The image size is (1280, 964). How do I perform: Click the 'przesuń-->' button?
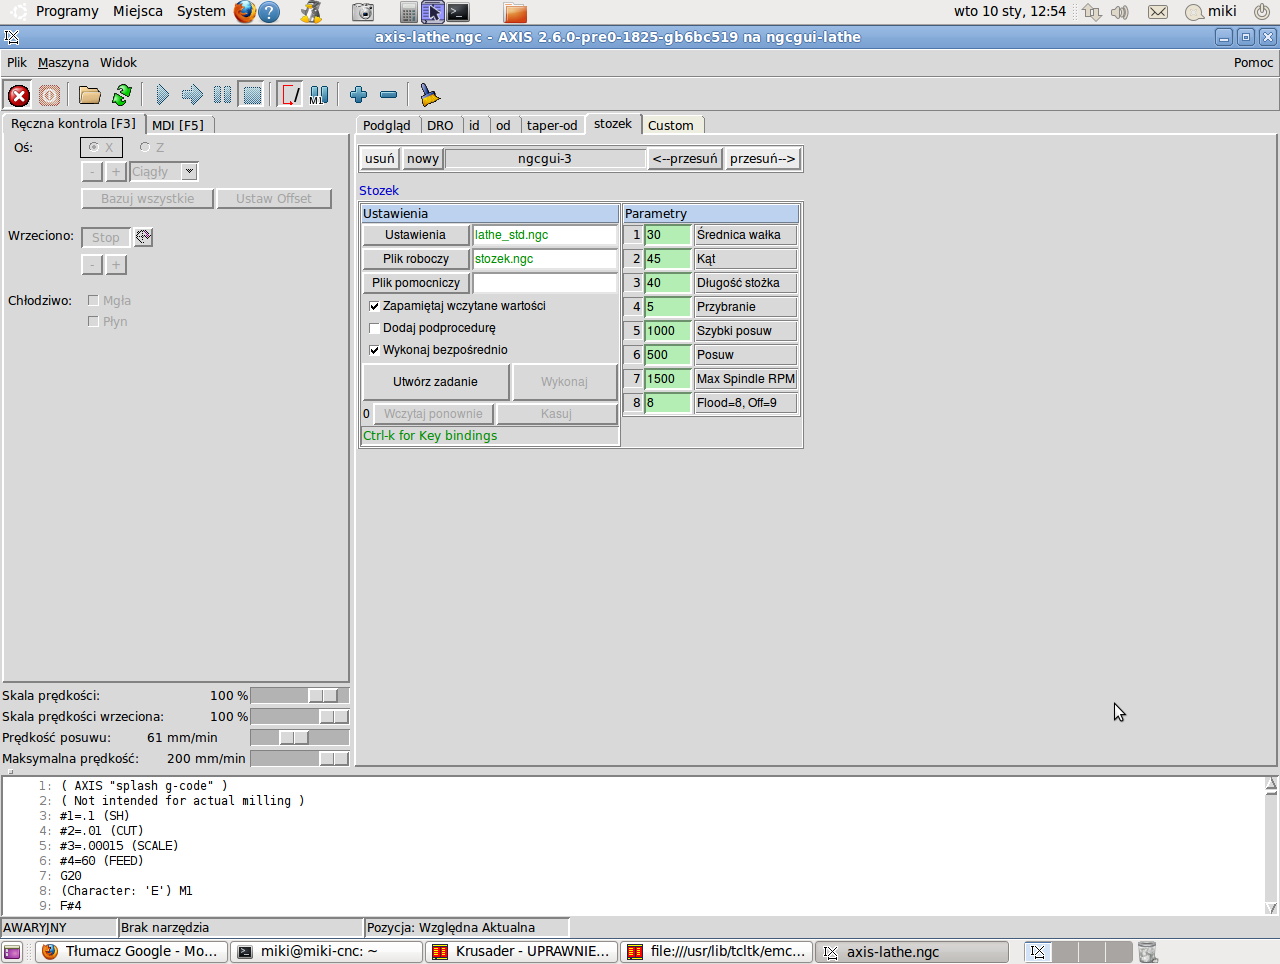pyautogui.click(x=763, y=158)
